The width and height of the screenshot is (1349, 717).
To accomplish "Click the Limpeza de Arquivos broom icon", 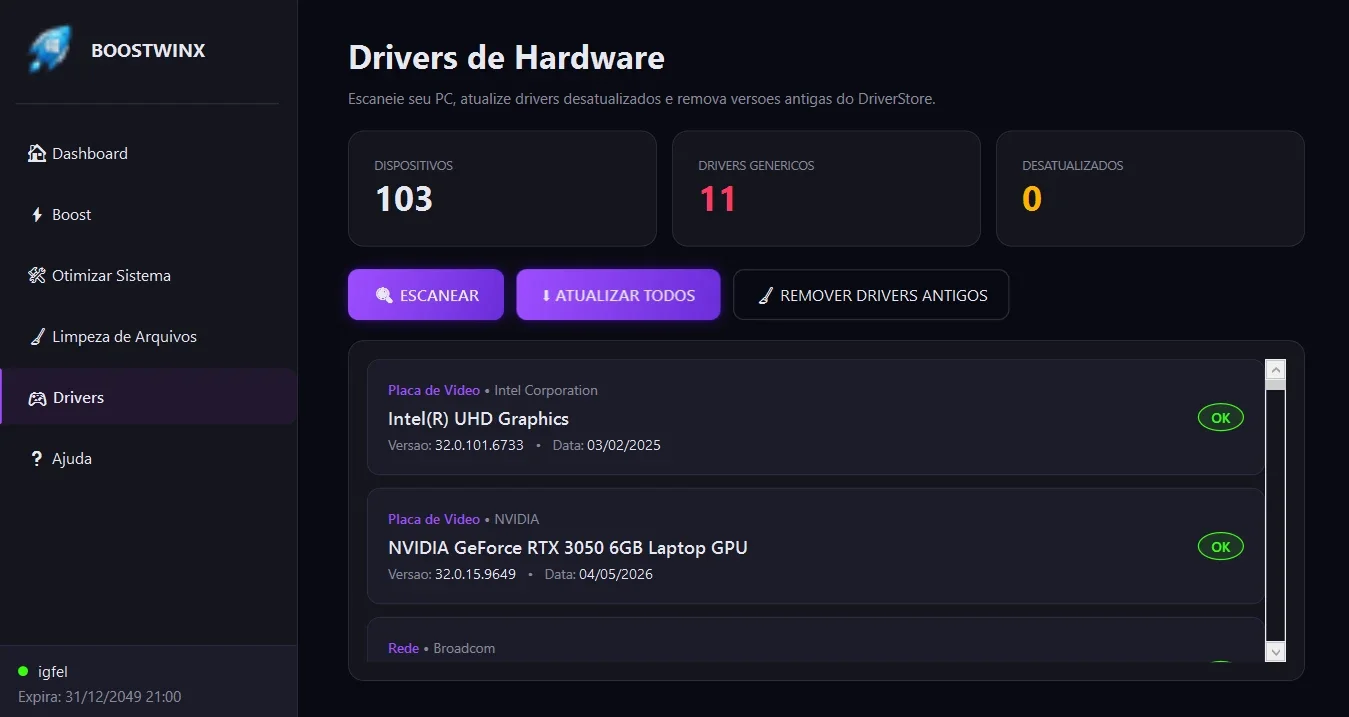I will point(37,336).
